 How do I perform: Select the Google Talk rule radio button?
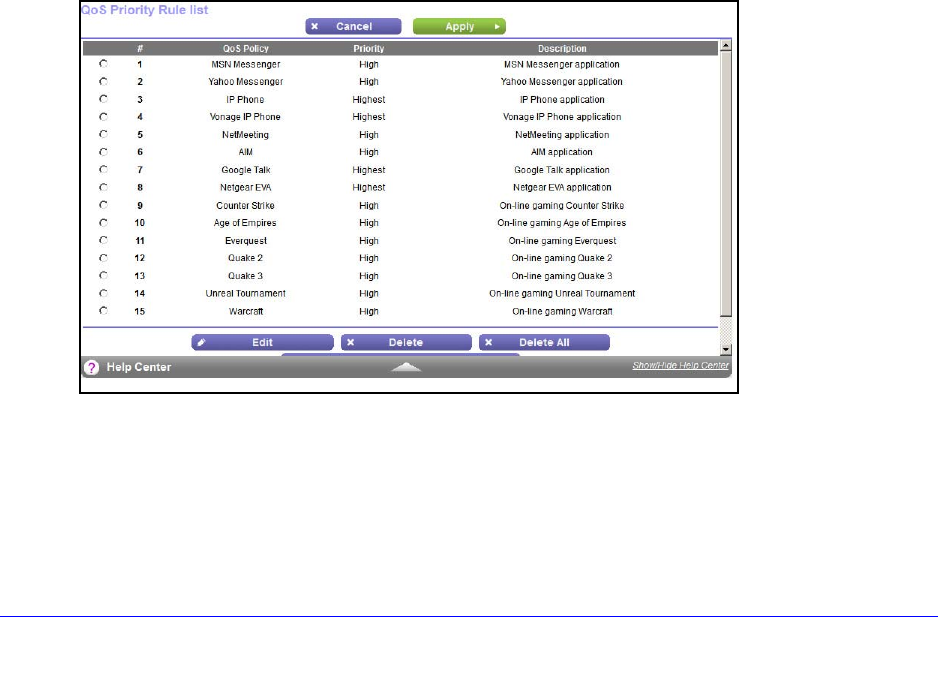(x=104, y=169)
